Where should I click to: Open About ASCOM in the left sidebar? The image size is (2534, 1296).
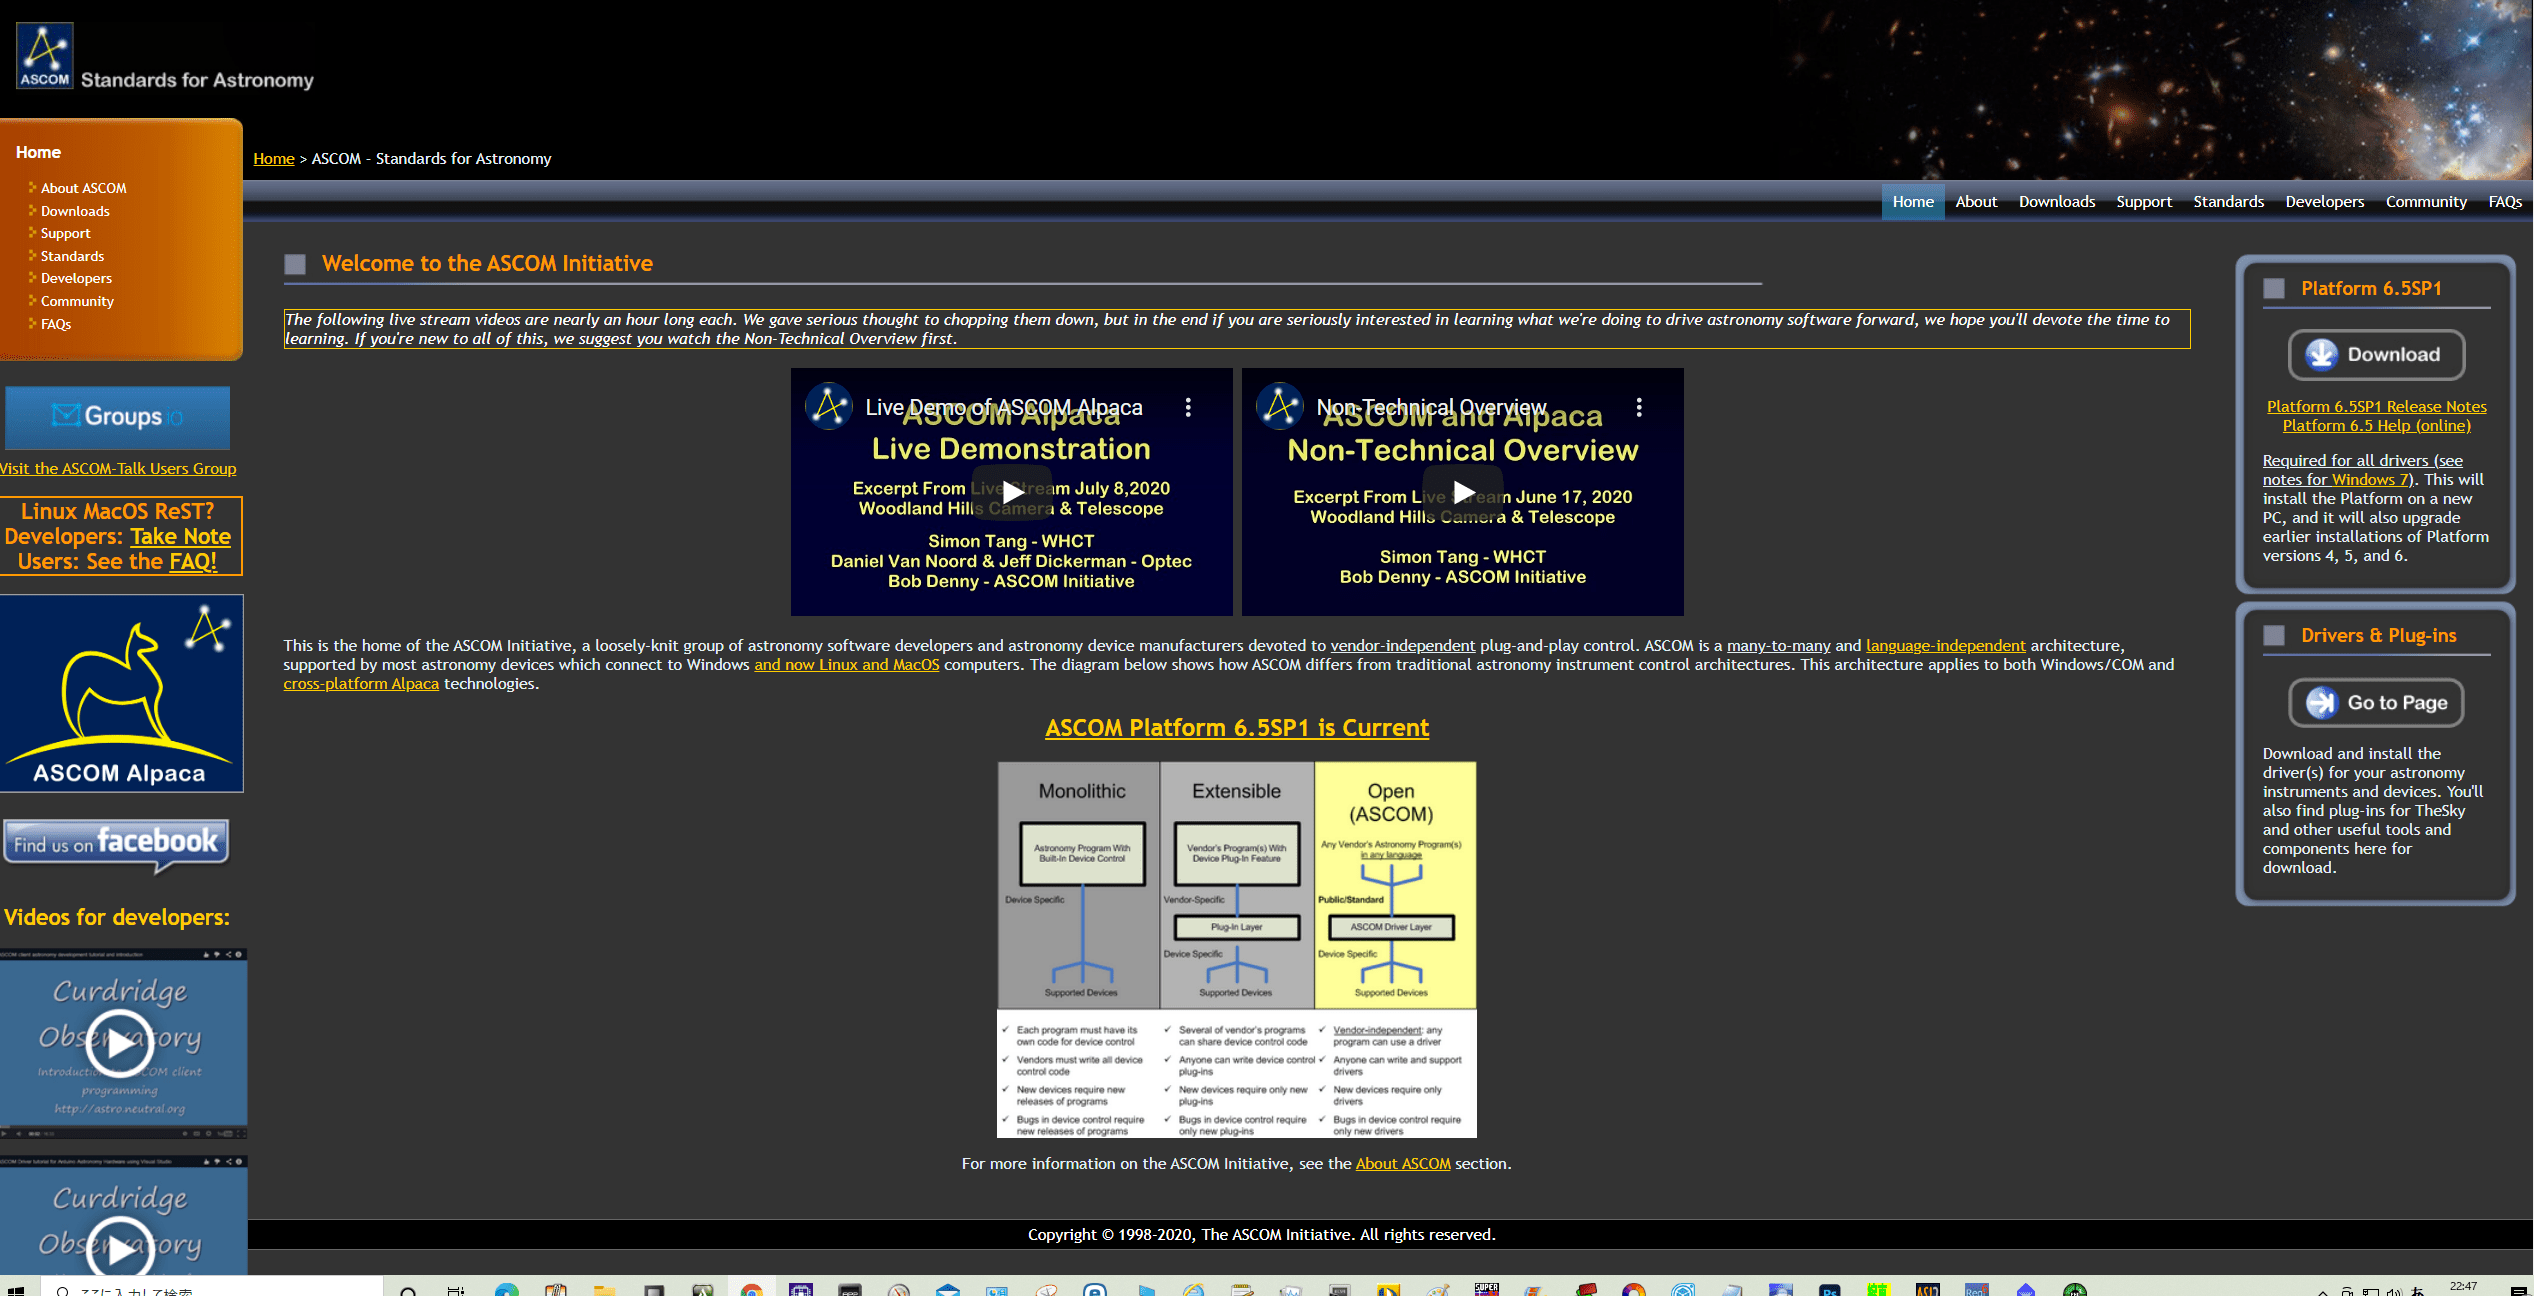click(x=83, y=188)
